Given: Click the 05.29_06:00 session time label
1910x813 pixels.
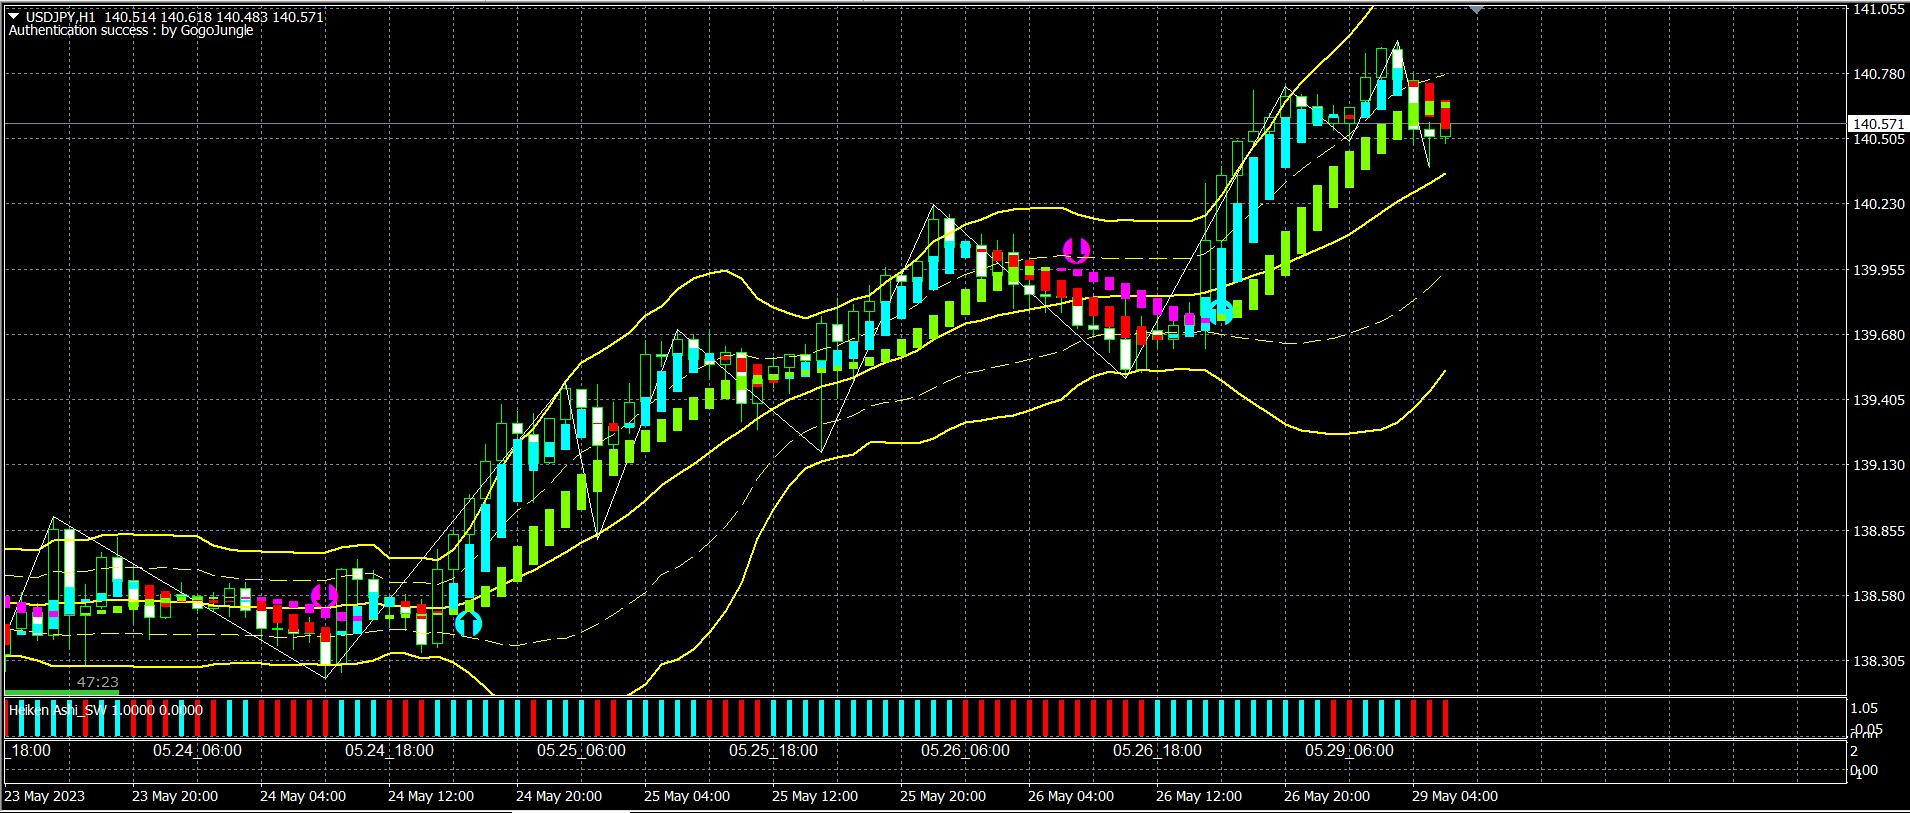Looking at the screenshot, I should pyautogui.click(x=1349, y=751).
